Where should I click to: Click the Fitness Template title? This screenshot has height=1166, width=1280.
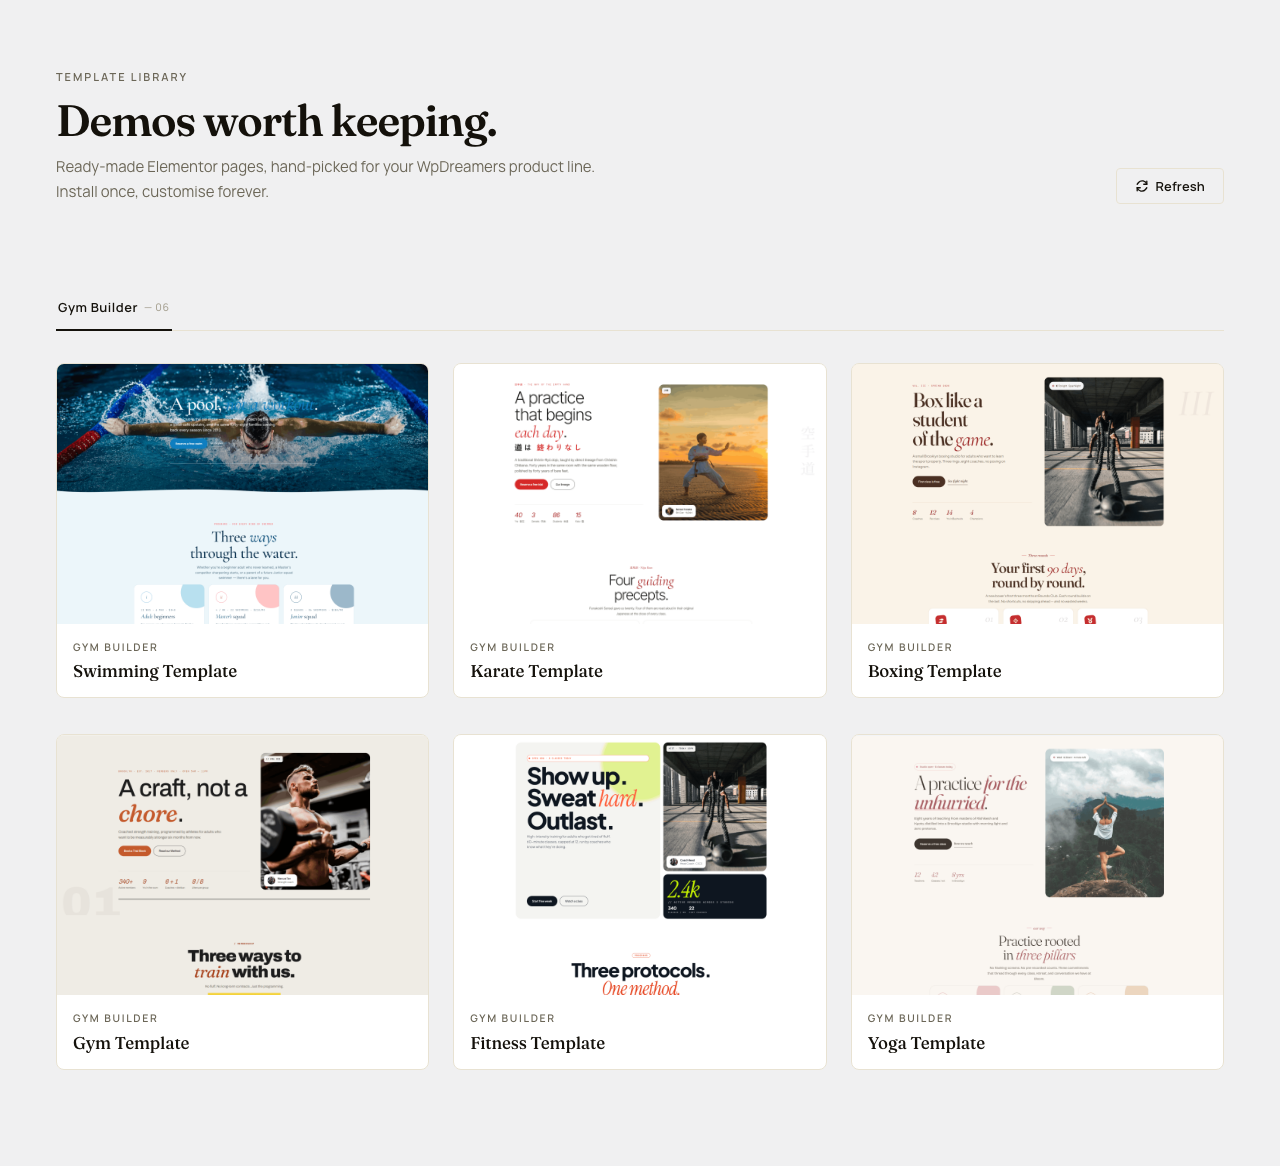tap(538, 1043)
